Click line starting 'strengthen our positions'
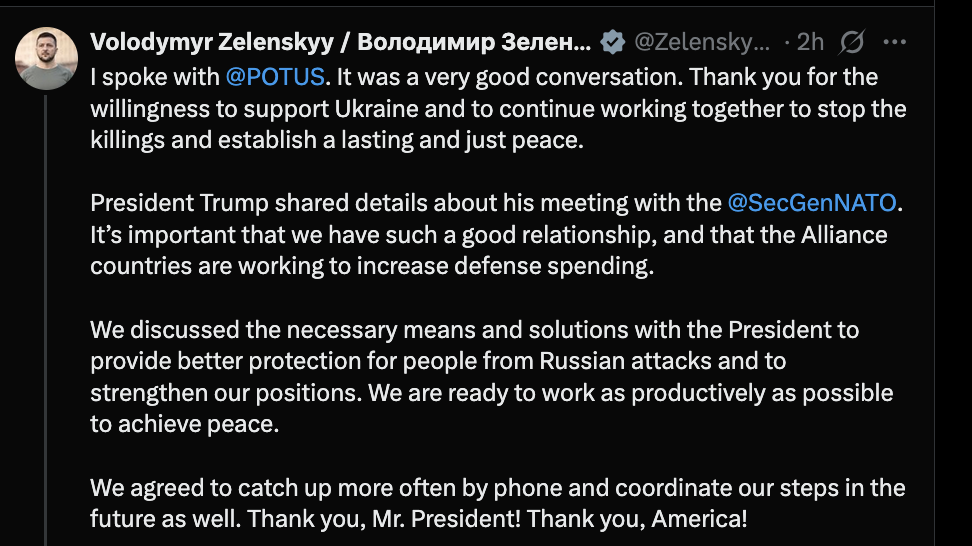Screen dimensions: 972x546 pyautogui.click(x=490, y=393)
